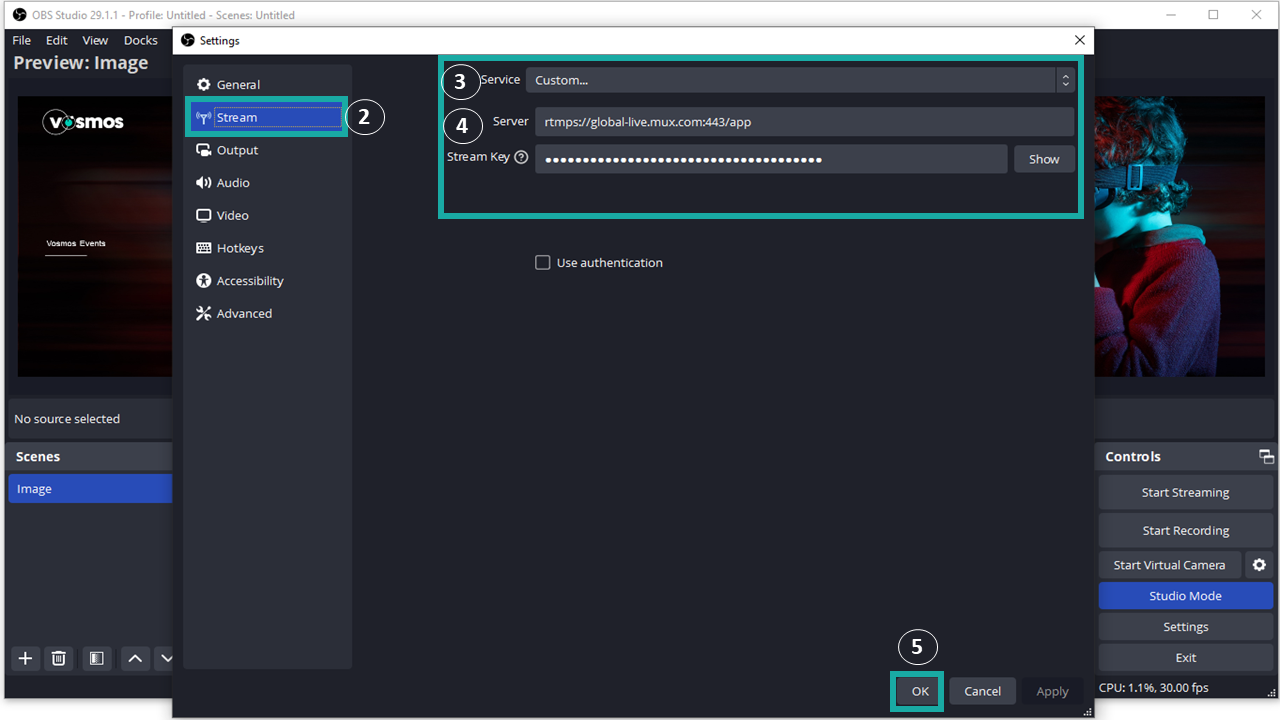1280x720 pixels.
Task: Open the Audio settings category
Action: point(267,183)
